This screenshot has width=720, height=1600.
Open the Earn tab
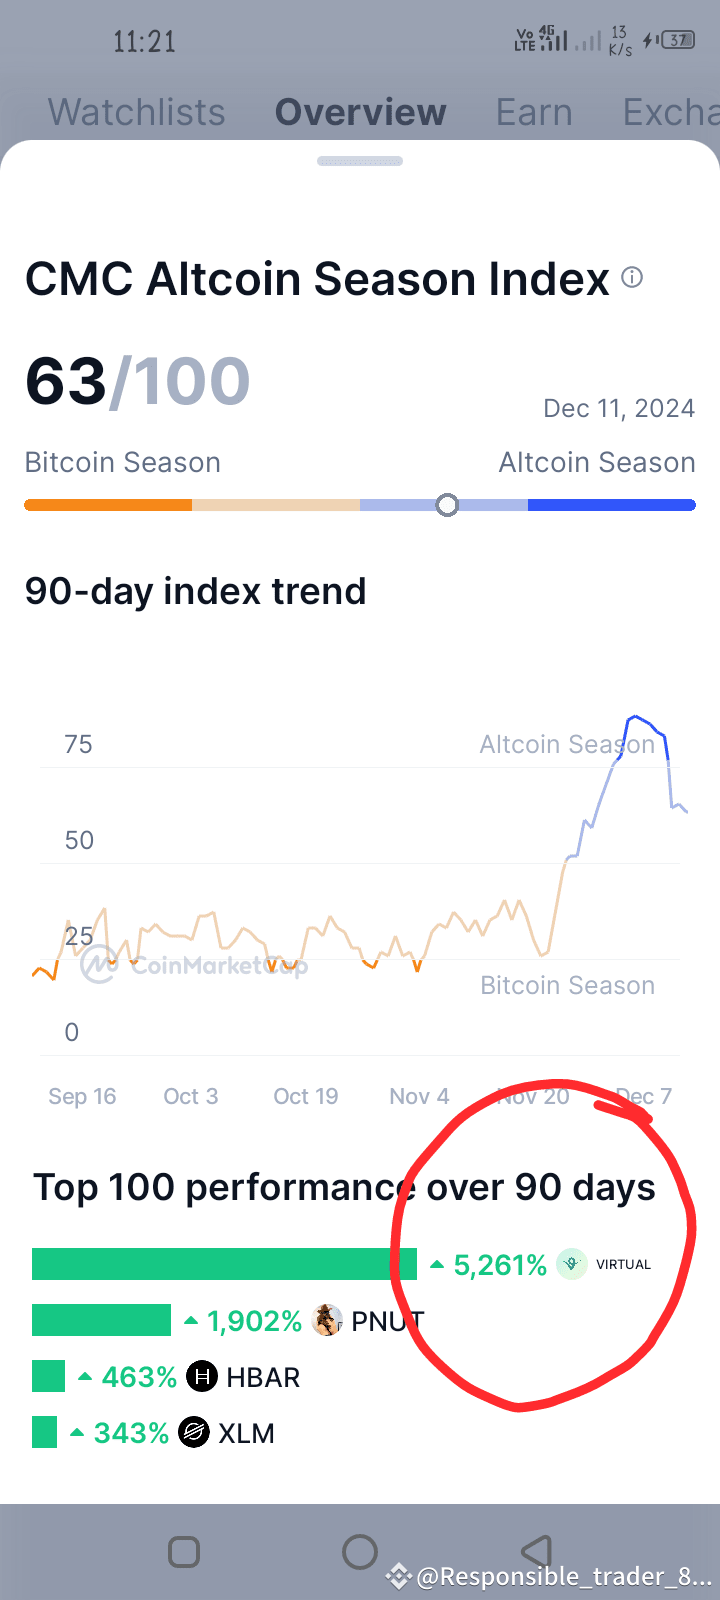point(534,112)
